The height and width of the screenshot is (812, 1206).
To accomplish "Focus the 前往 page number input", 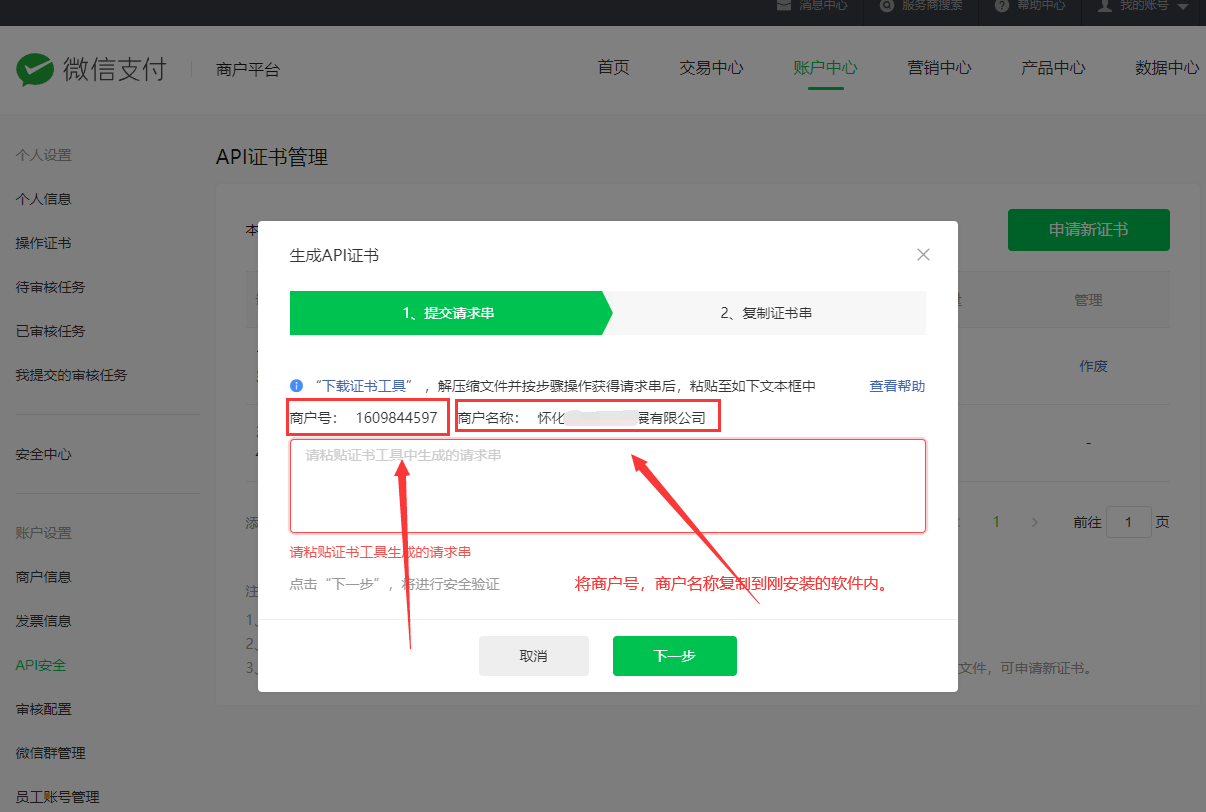I will pyautogui.click(x=1129, y=522).
